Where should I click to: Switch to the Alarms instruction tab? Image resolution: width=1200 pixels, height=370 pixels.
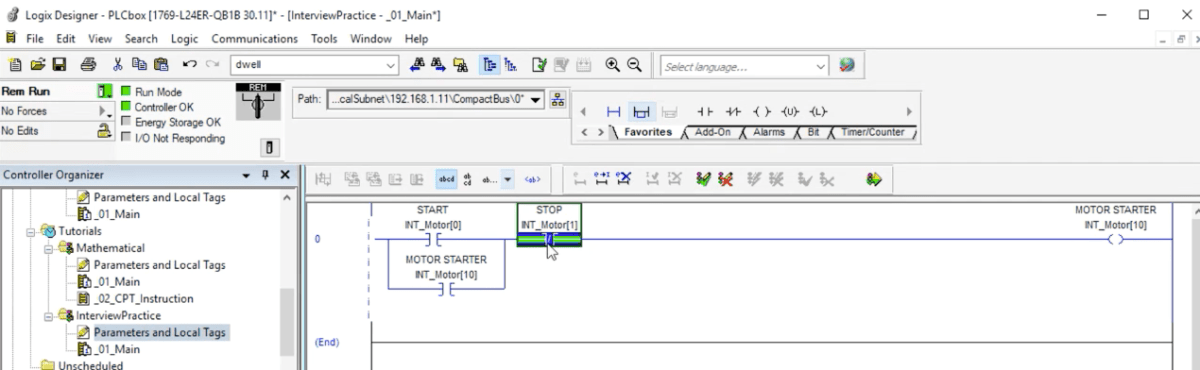769,132
